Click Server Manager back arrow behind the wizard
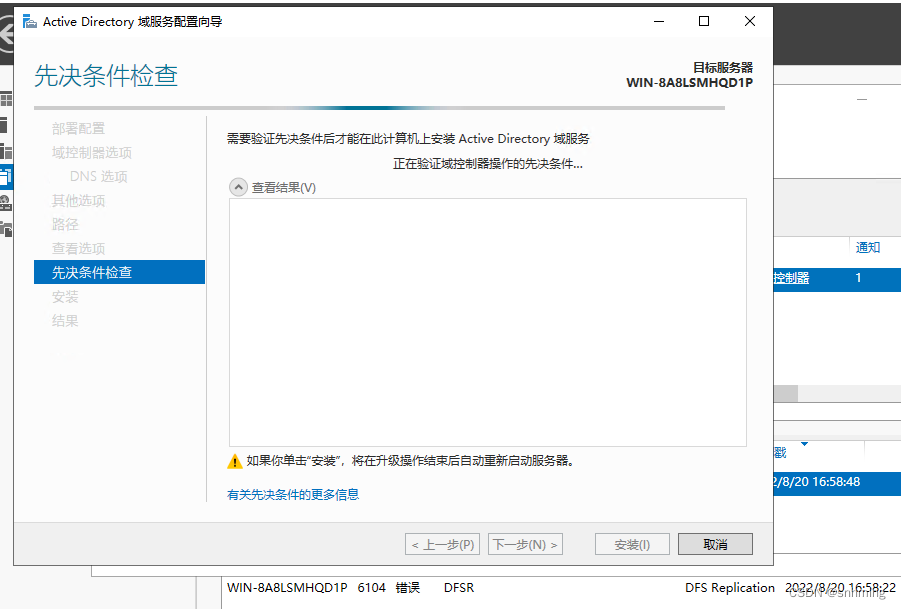Viewport: 901px width, 609px height. click(6, 36)
